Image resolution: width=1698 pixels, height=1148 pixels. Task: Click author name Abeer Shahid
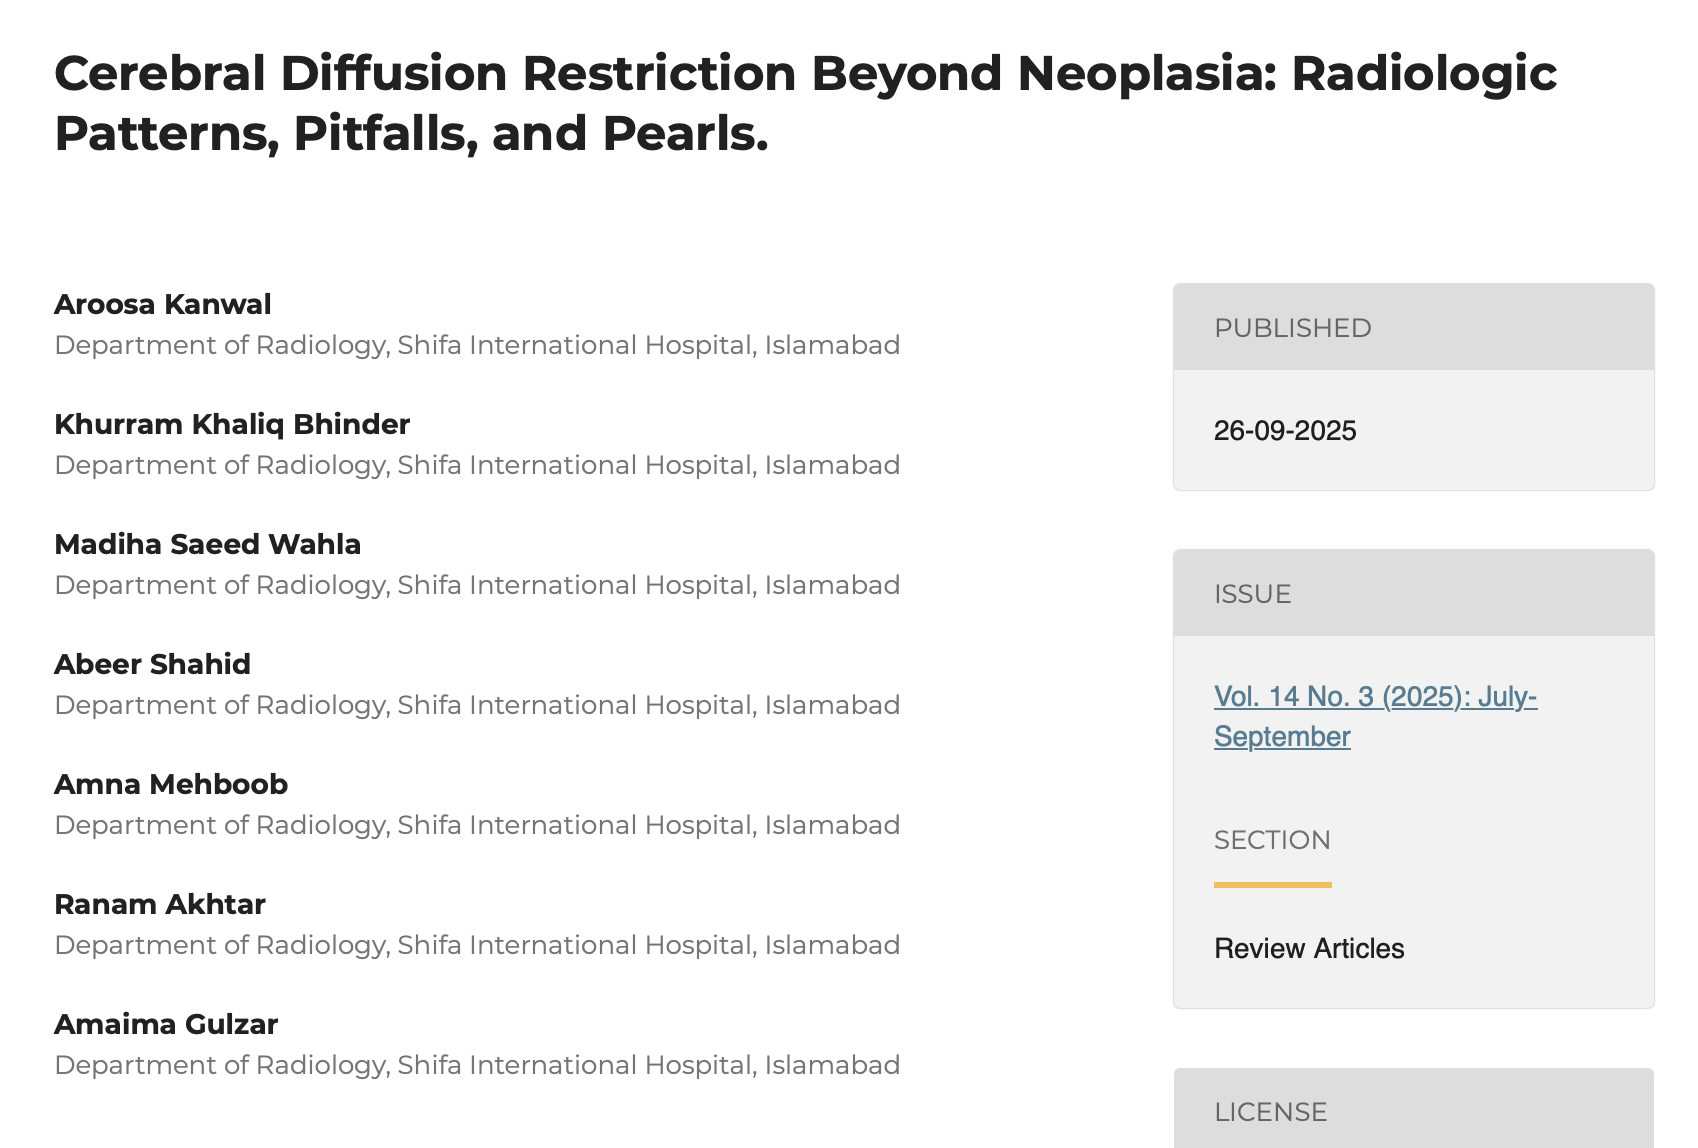tap(152, 664)
